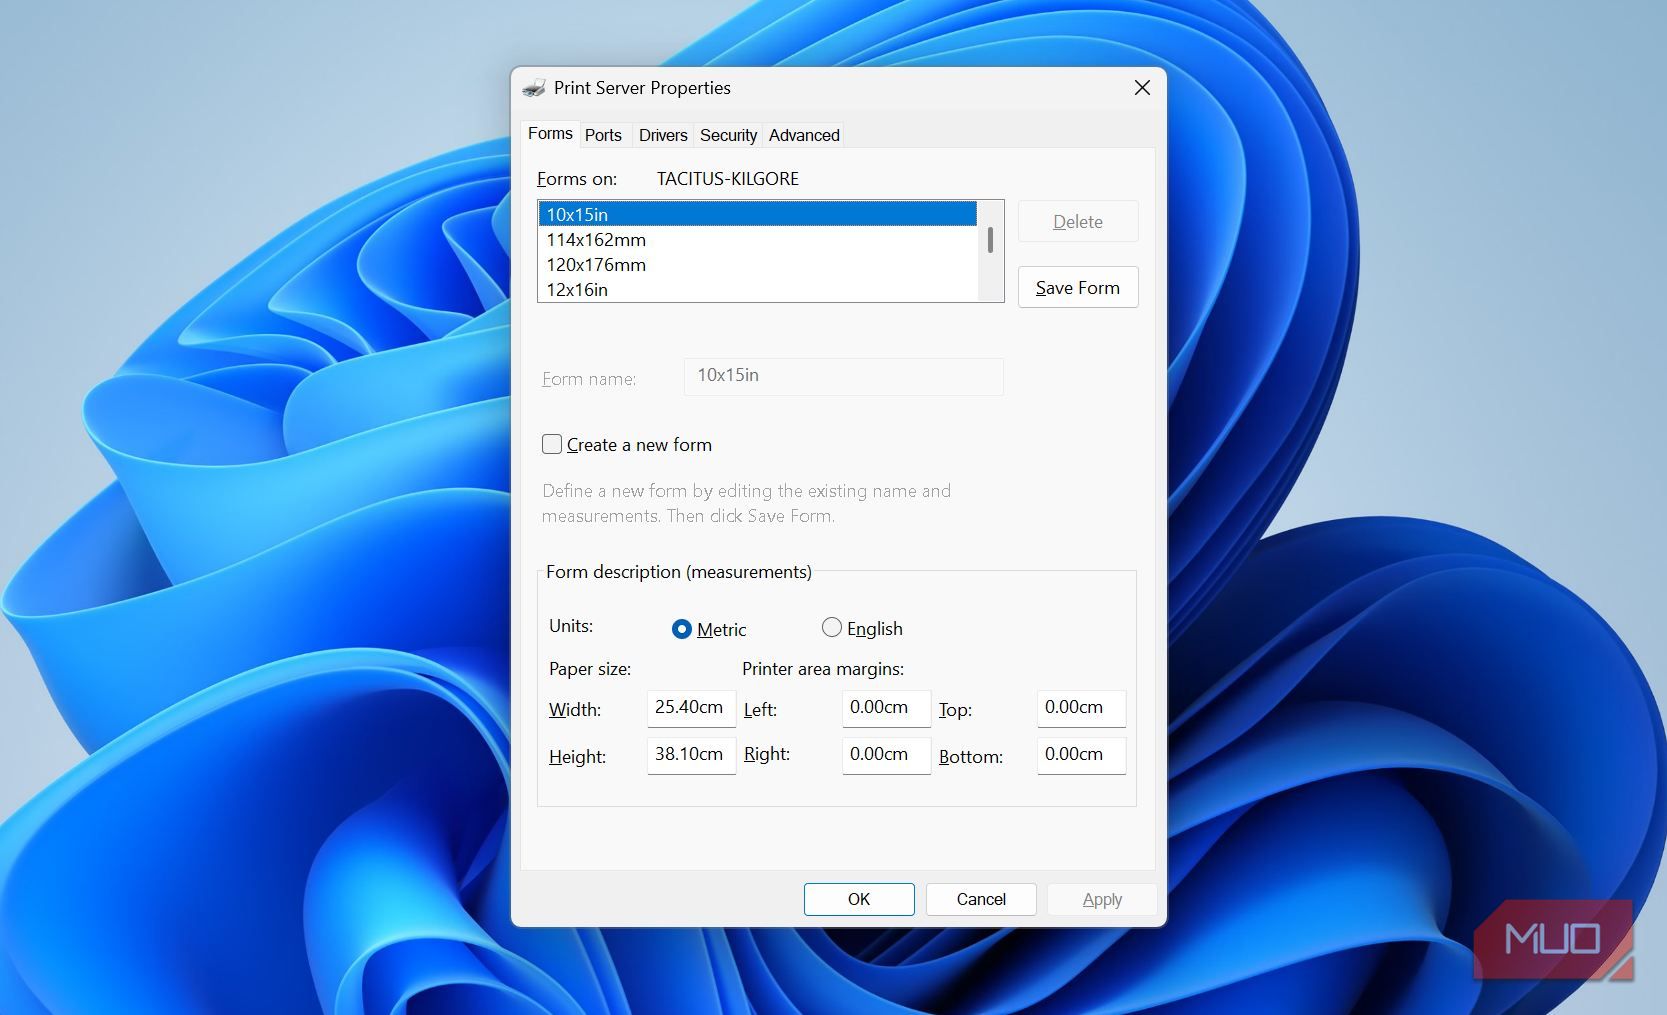The height and width of the screenshot is (1015, 1667).
Task: Open the Drivers tab
Action: (x=663, y=135)
